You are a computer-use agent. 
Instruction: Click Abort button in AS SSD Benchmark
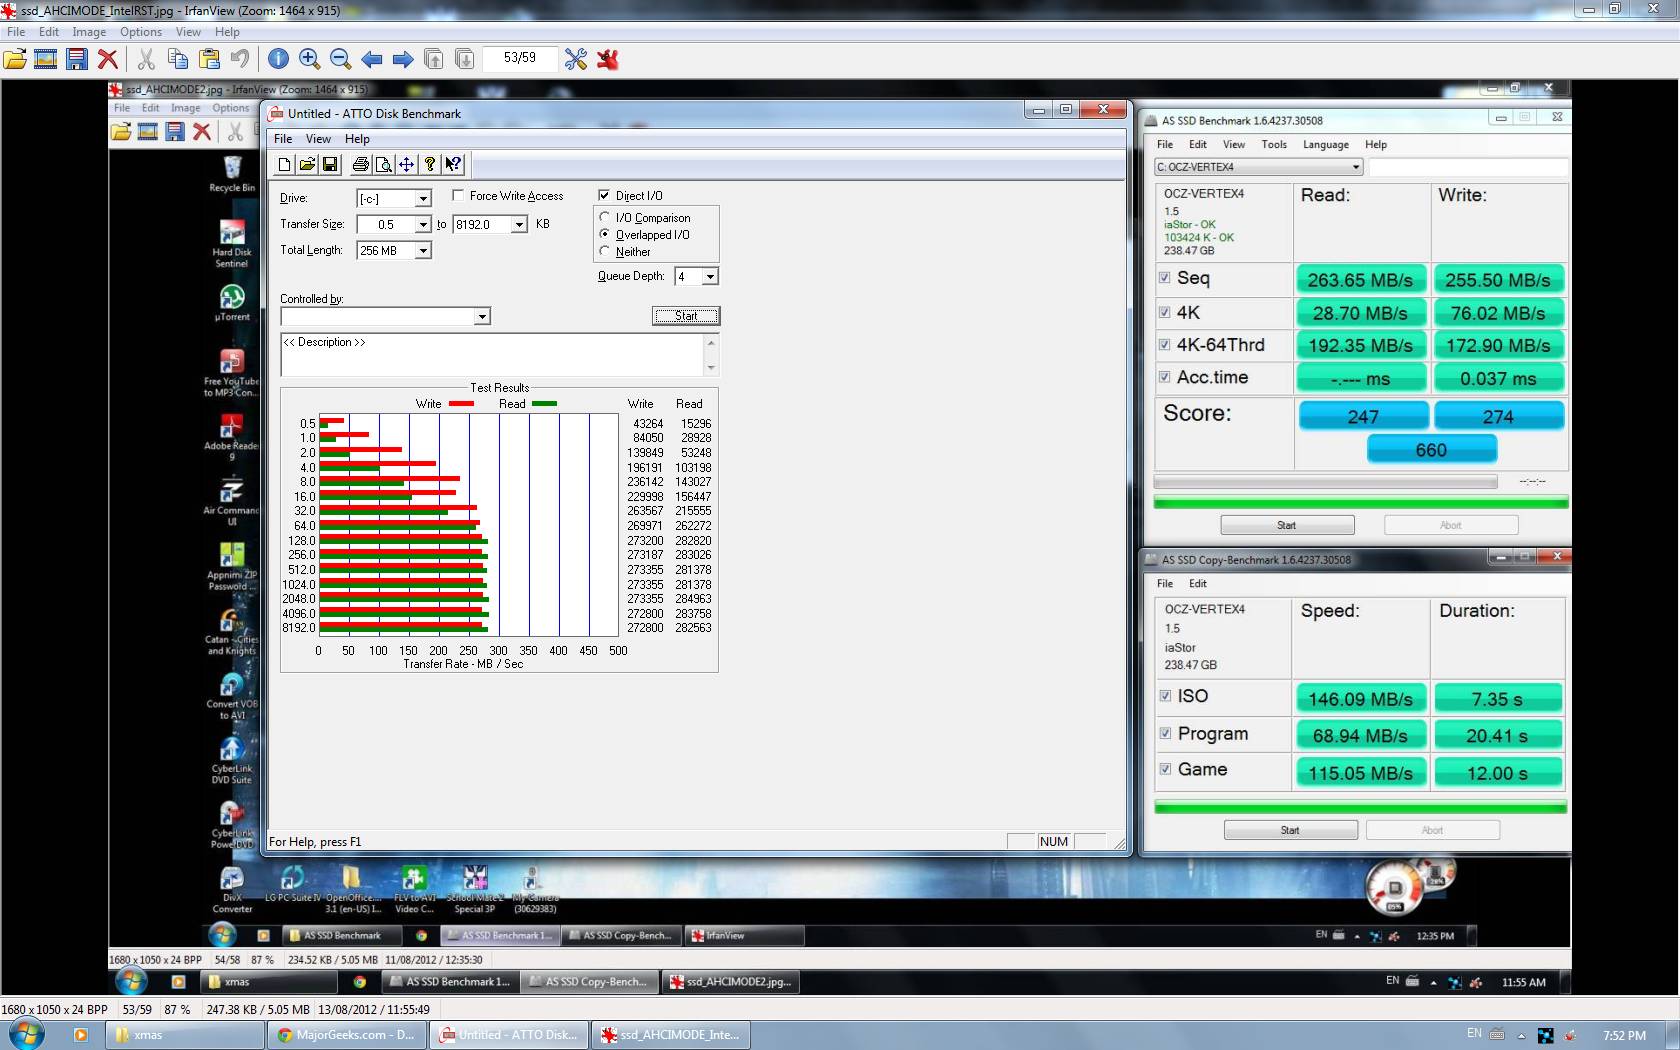[x=1451, y=525]
